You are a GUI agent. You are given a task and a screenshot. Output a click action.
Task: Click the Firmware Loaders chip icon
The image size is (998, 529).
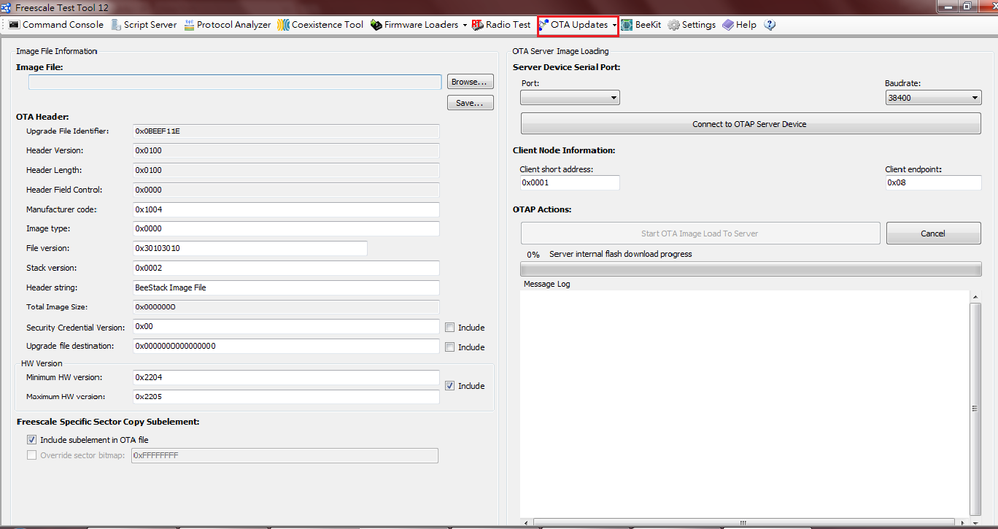(376, 25)
